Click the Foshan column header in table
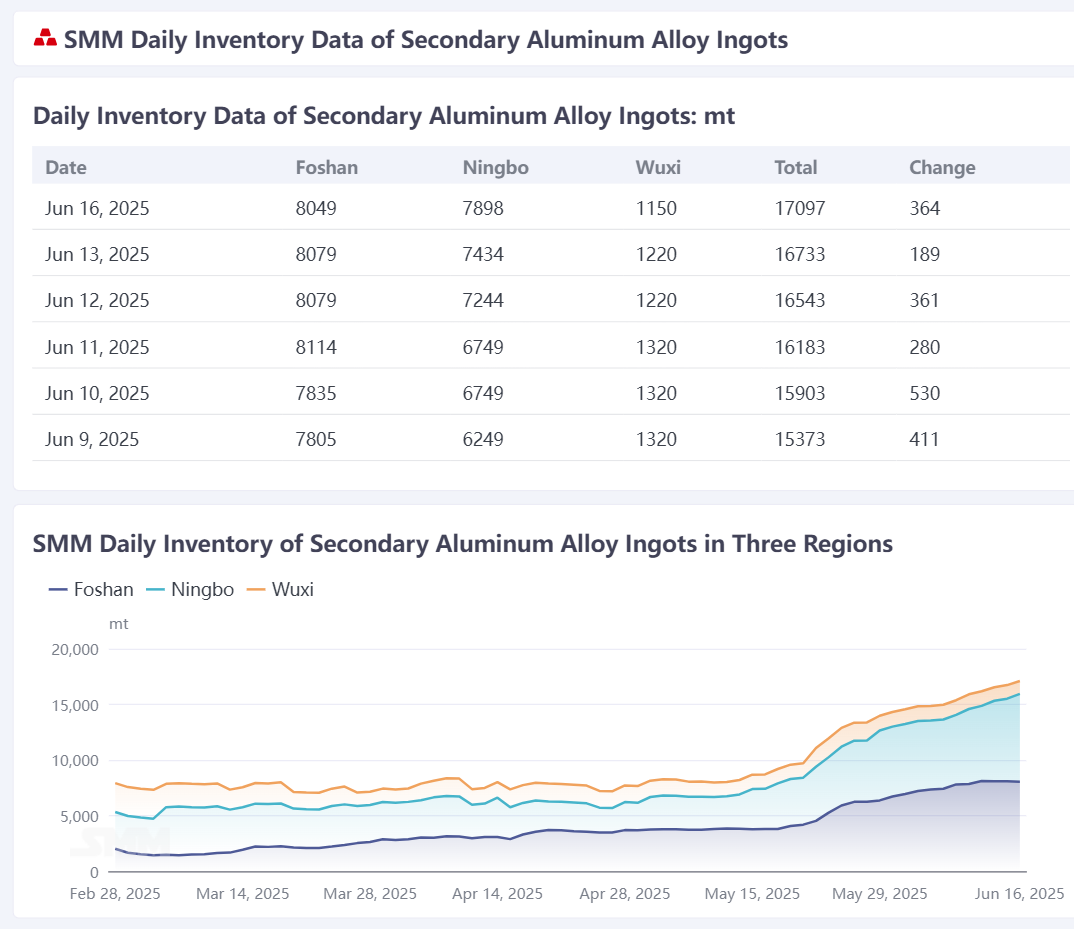The width and height of the screenshot is (1074, 929). 327,167
